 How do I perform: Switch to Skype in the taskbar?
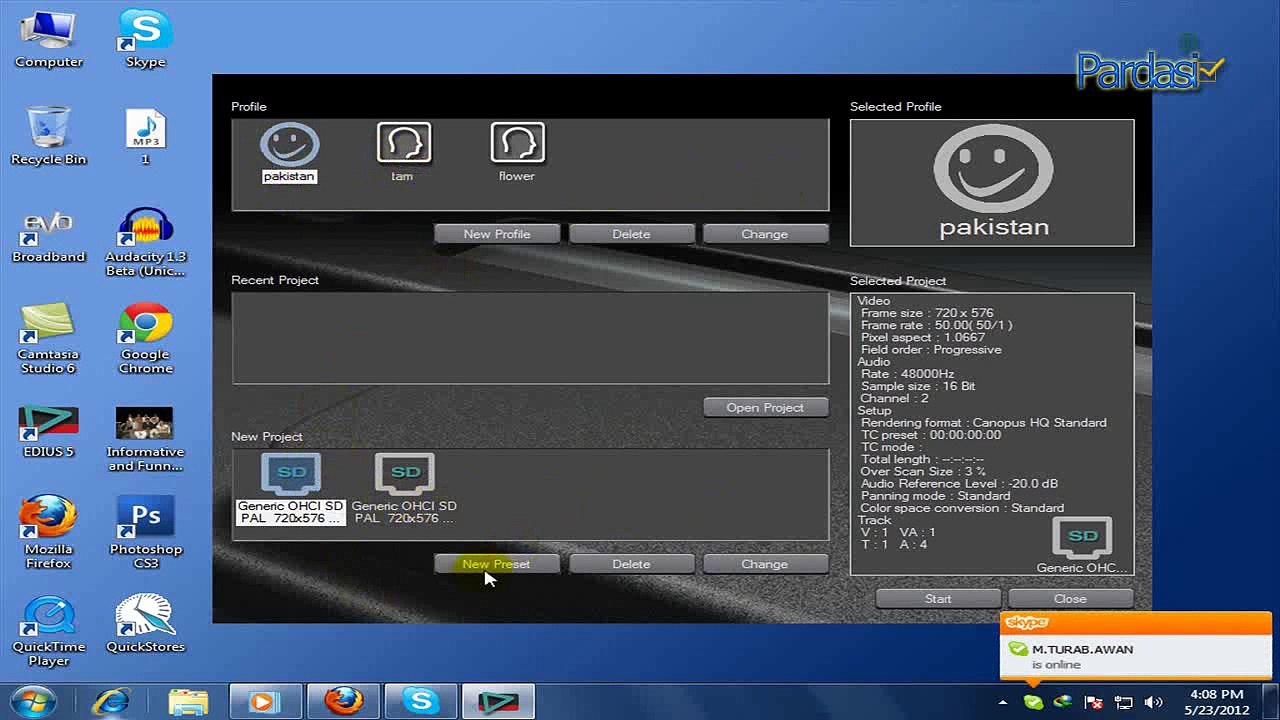pyautogui.click(x=421, y=701)
